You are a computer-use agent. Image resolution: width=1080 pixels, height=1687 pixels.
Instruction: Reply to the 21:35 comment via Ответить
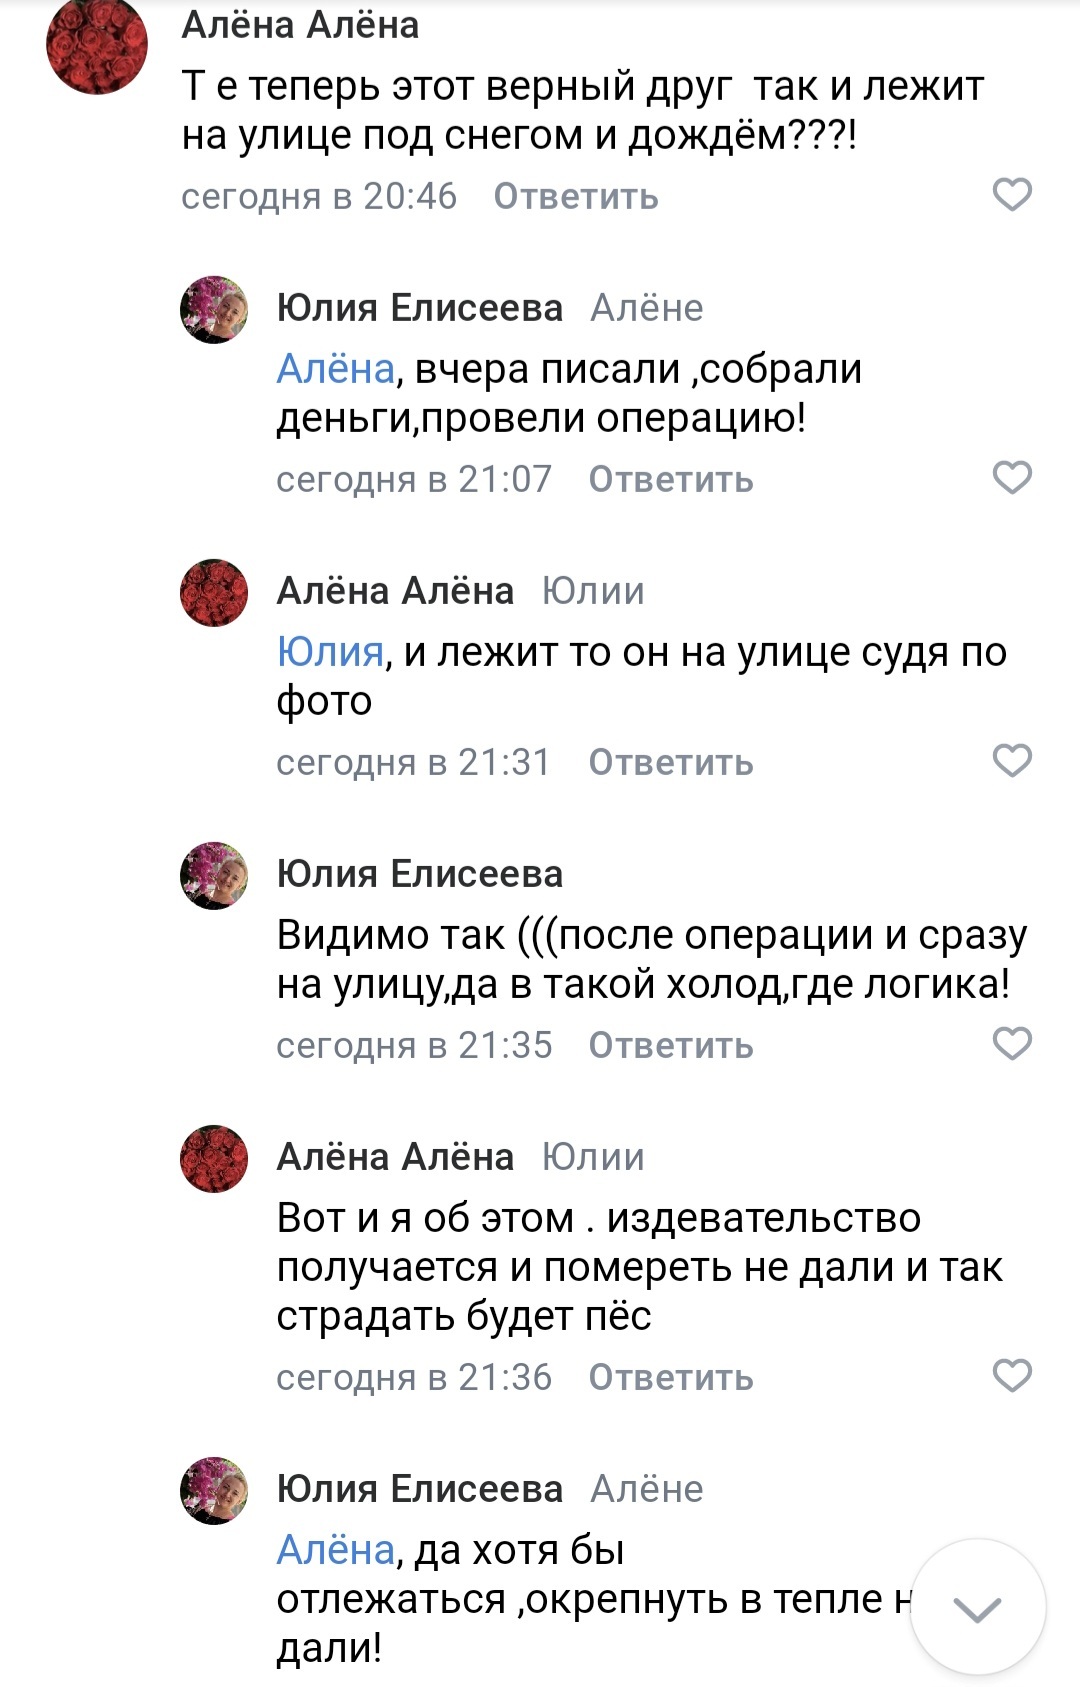pos(671,1045)
